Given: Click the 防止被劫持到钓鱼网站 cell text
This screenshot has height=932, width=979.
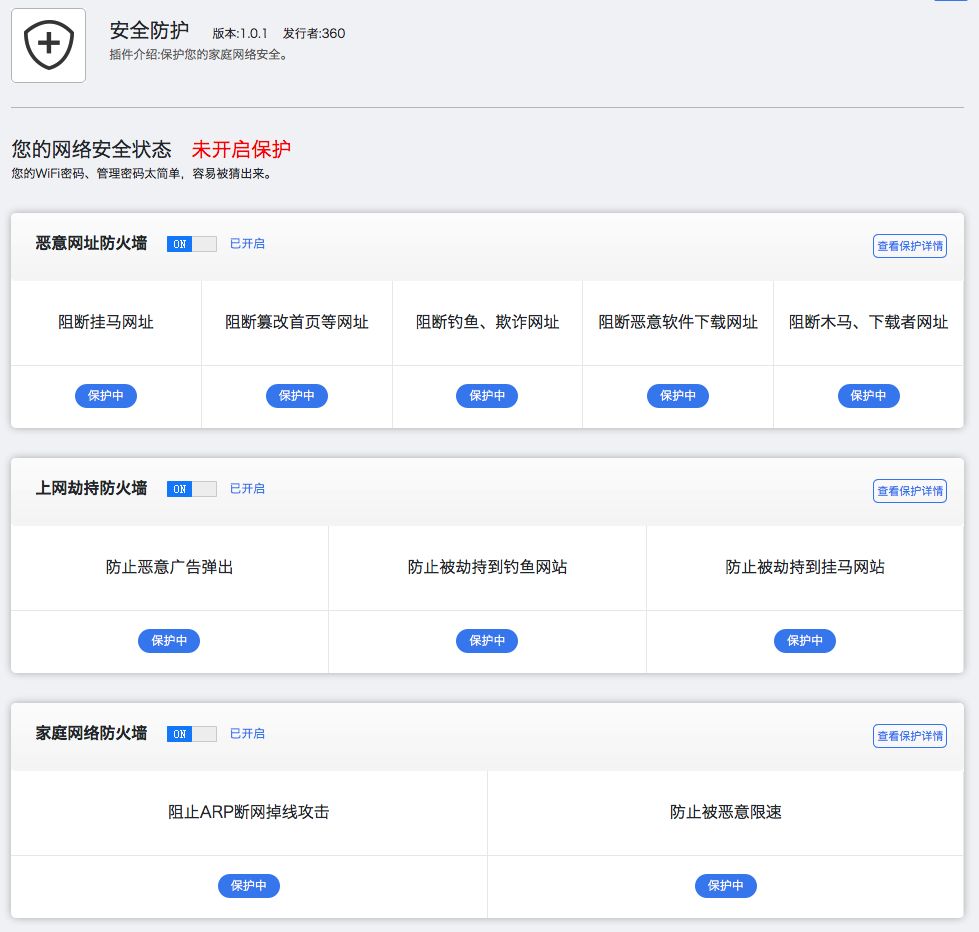Looking at the screenshot, I should point(487,567).
